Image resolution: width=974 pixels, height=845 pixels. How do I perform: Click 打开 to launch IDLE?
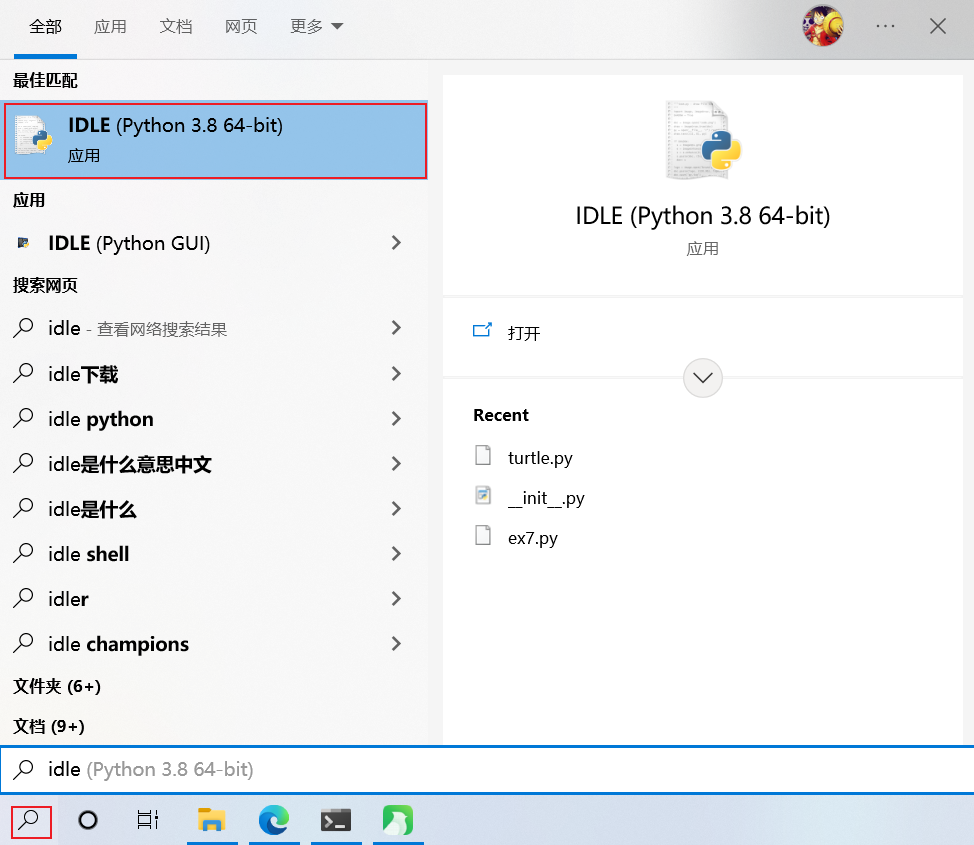(524, 334)
